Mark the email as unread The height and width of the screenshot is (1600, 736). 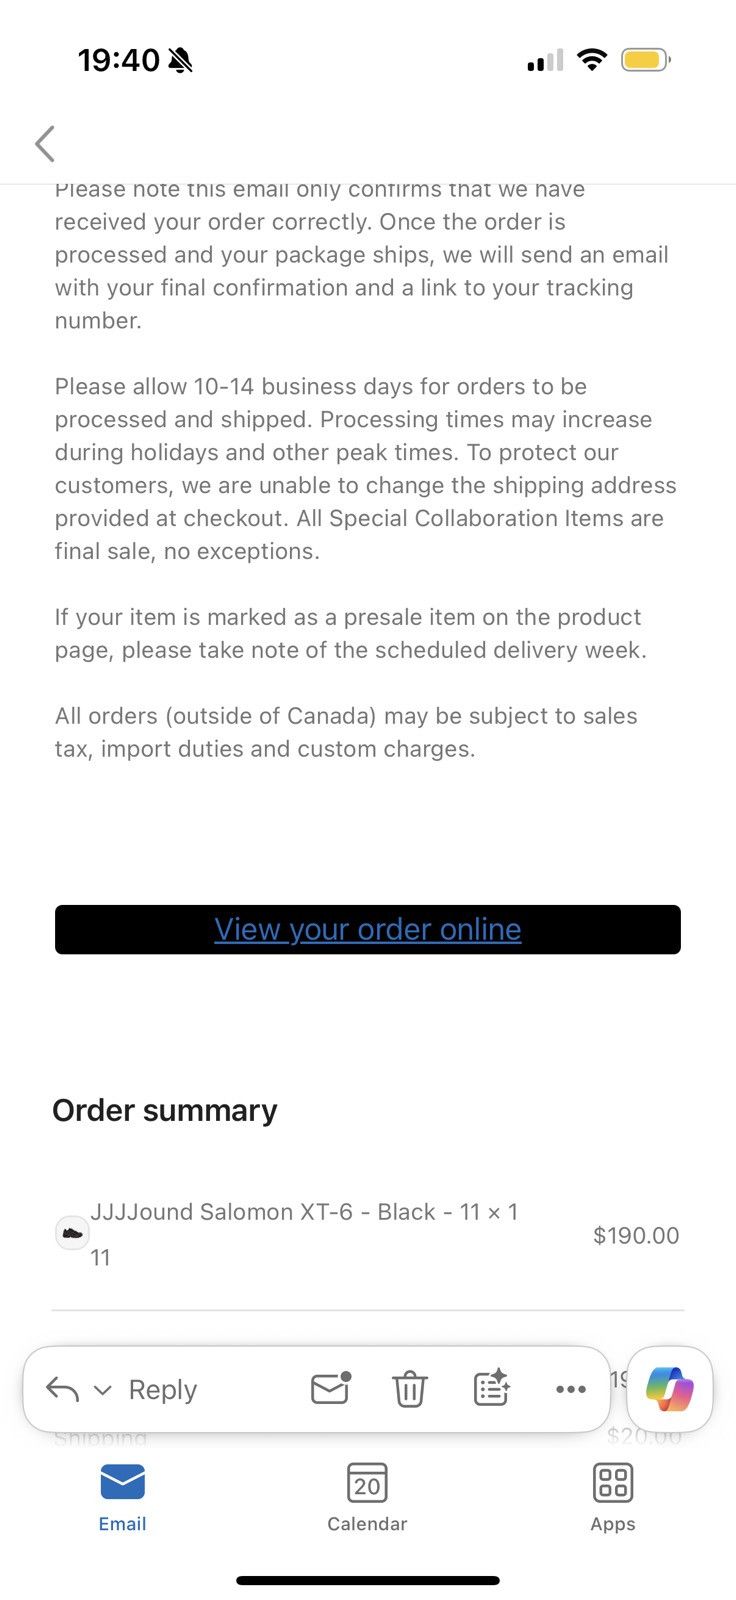point(330,1388)
